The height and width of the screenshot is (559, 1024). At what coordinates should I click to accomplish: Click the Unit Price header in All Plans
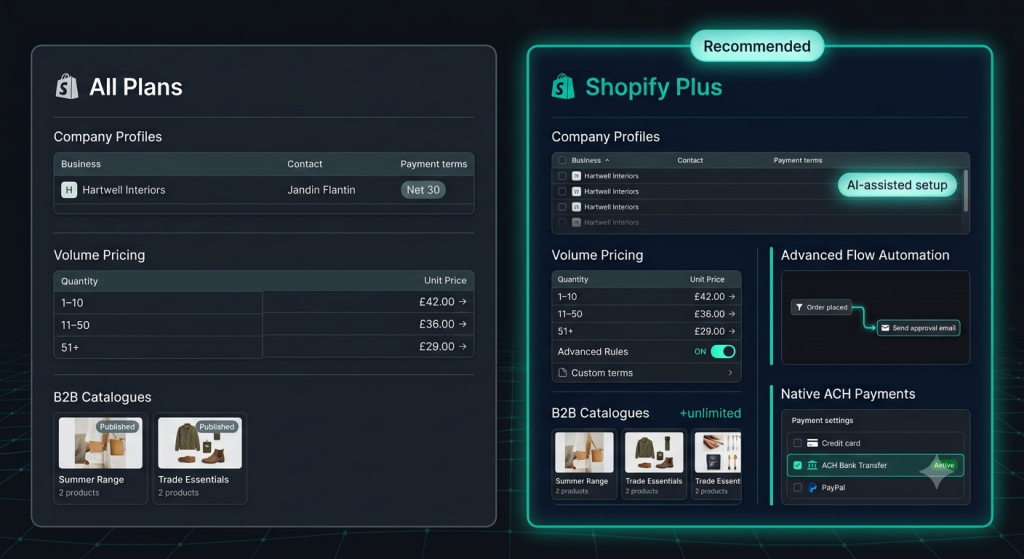pos(445,280)
